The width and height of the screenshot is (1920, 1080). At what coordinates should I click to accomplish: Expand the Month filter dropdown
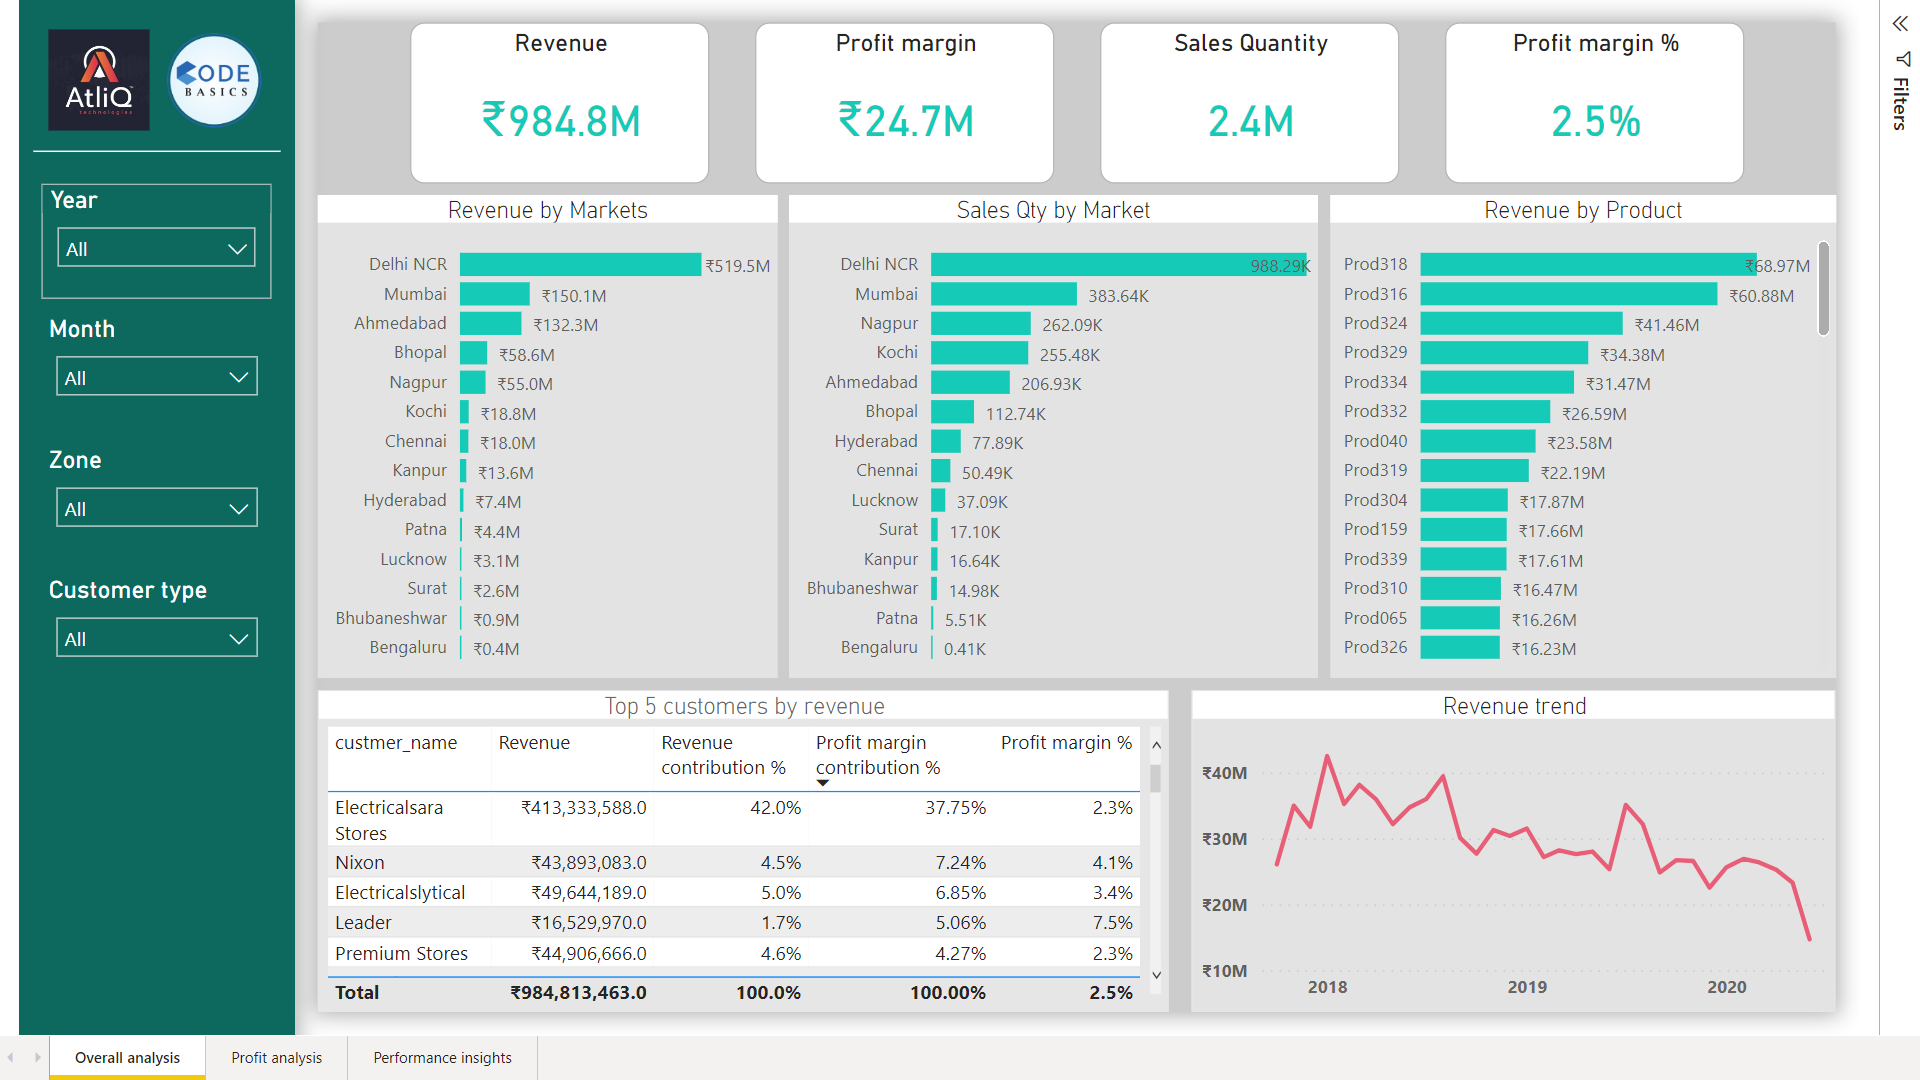[x=237, y=376]
